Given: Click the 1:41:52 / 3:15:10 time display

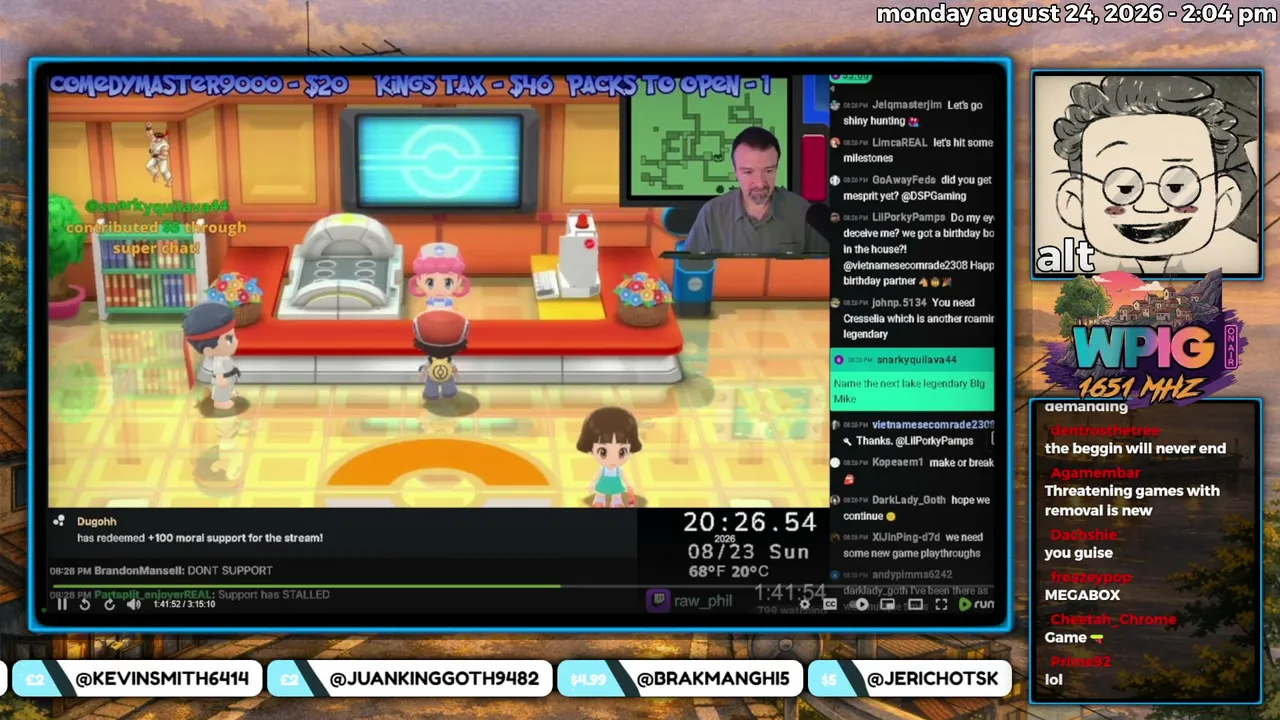Looking at the screenshot, I should pyautogui.click(x=183, y=604).
